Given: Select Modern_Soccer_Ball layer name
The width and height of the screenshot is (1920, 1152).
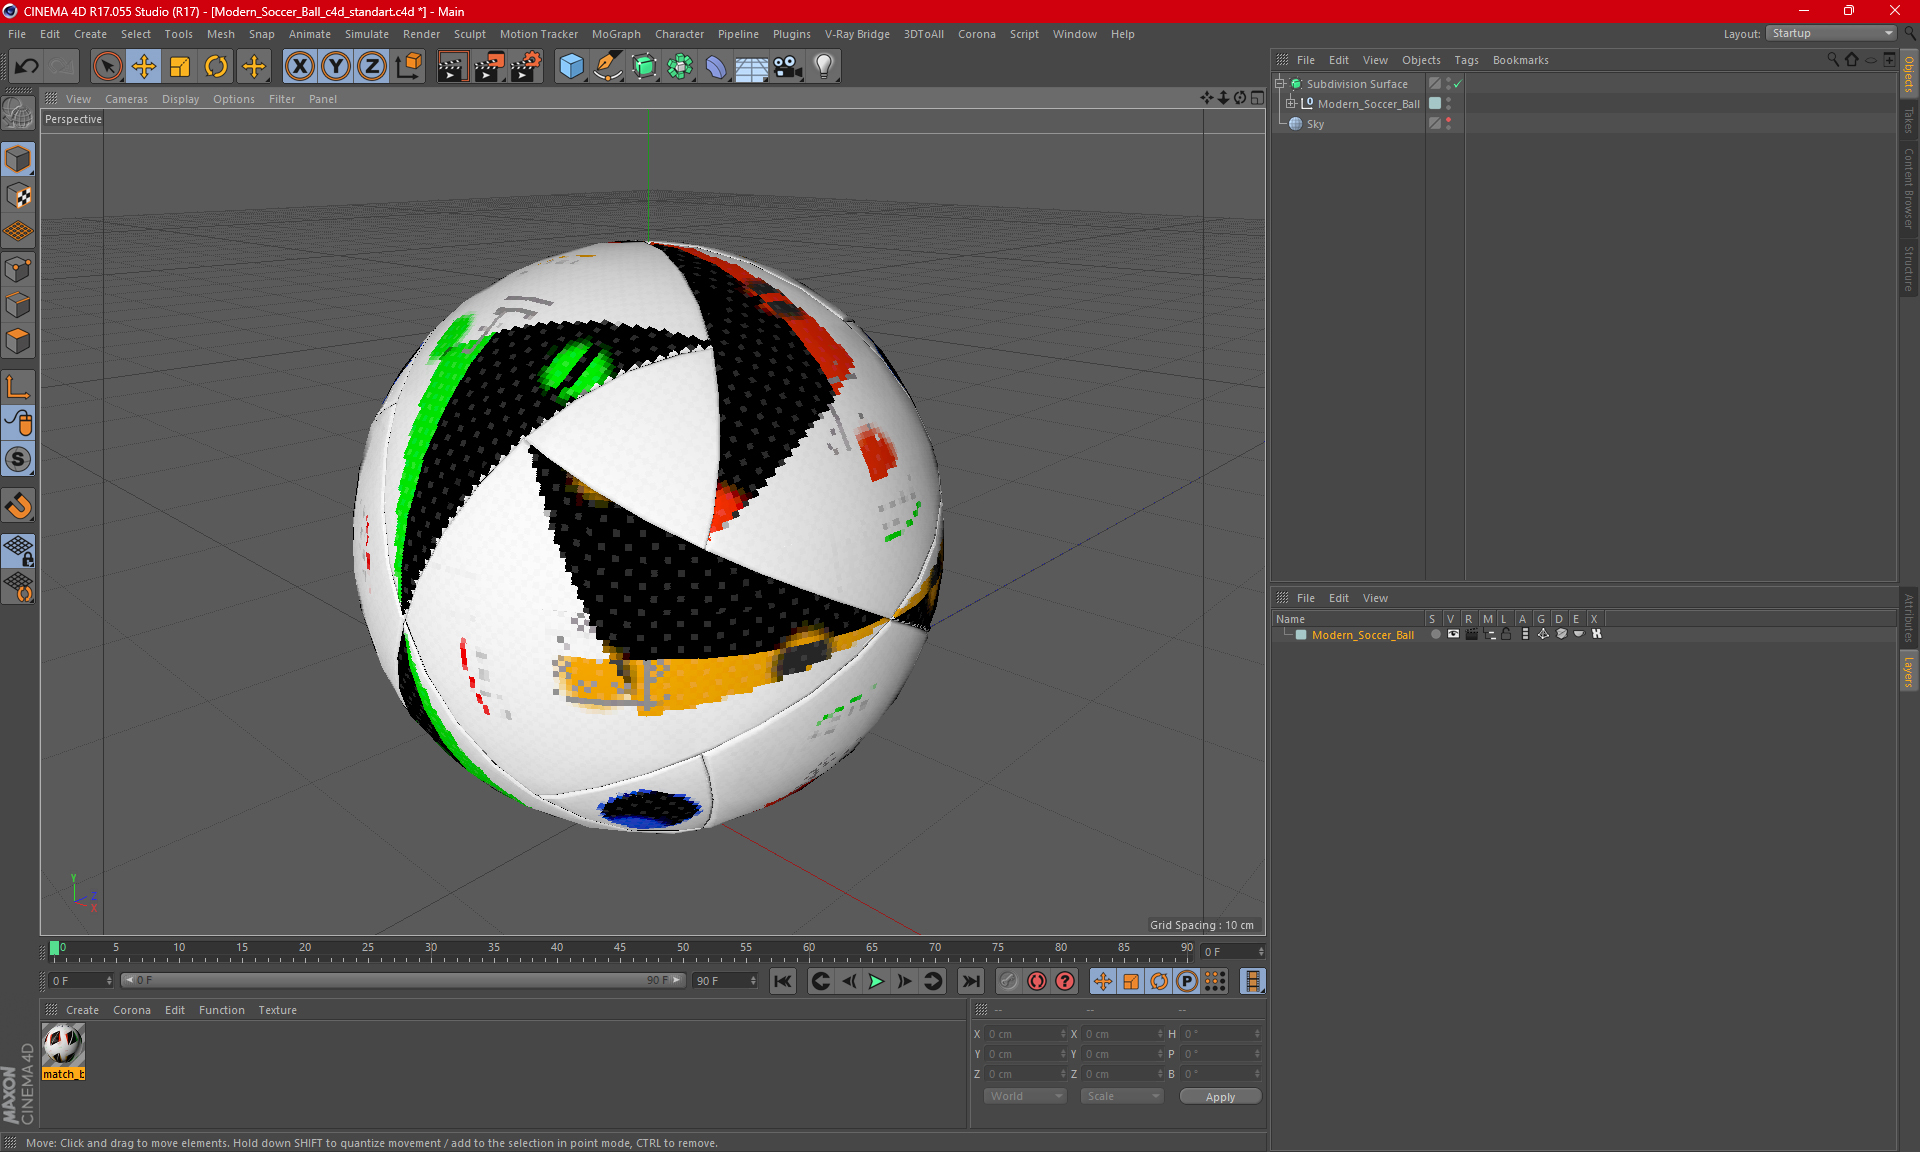Looking at the screenshot, I should tap(1362, 635).
